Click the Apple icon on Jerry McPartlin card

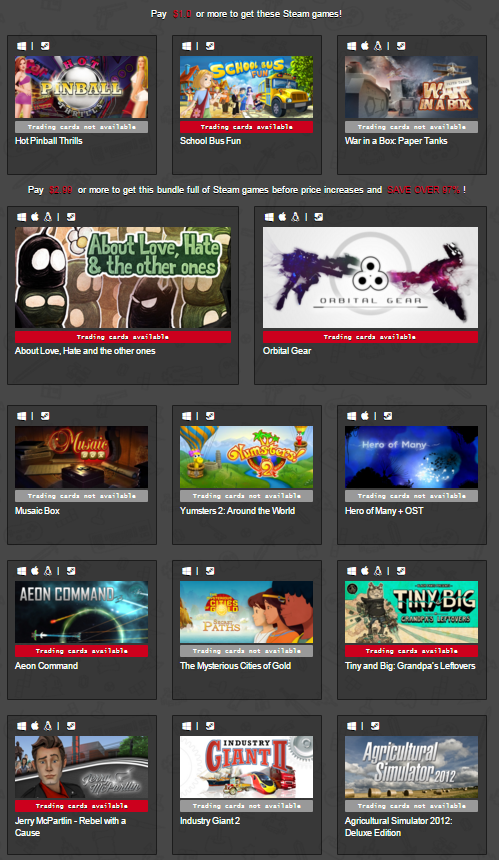click(x=35, y=726)
